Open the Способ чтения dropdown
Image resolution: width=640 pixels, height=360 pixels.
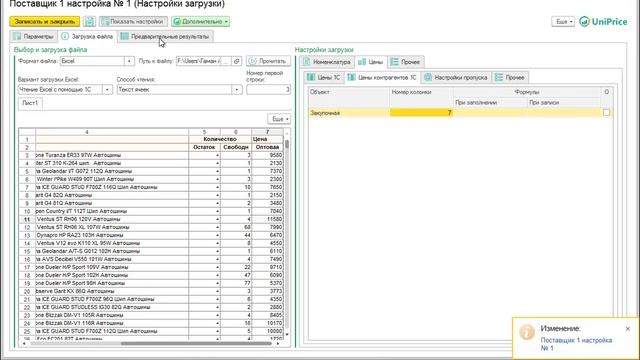coord(237,89)
